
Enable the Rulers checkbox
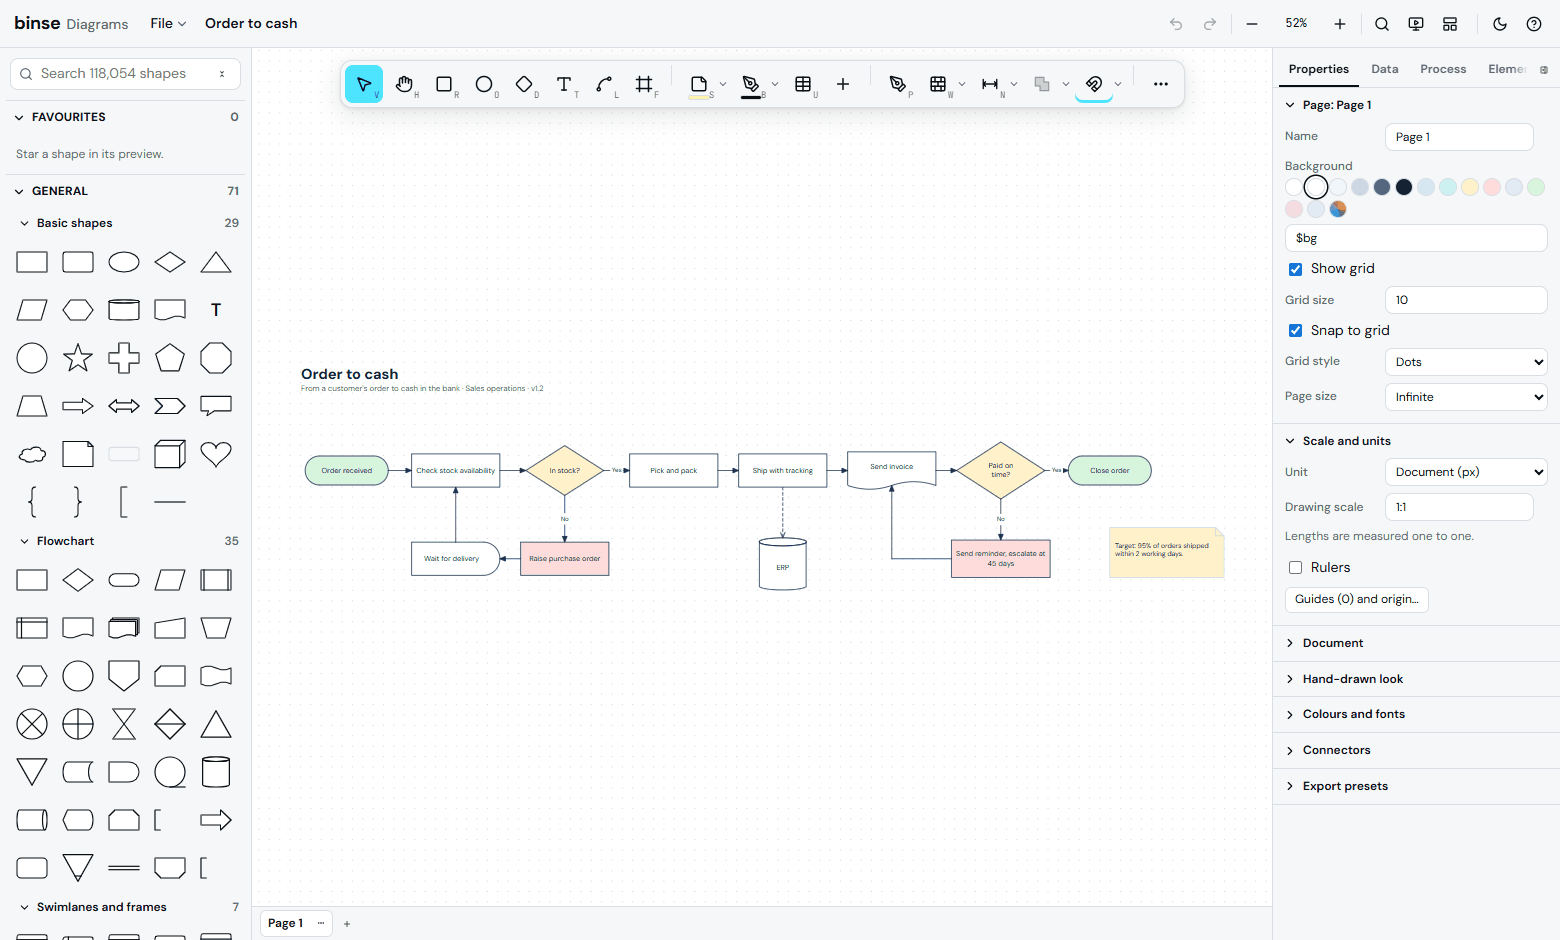point(1296,568)
